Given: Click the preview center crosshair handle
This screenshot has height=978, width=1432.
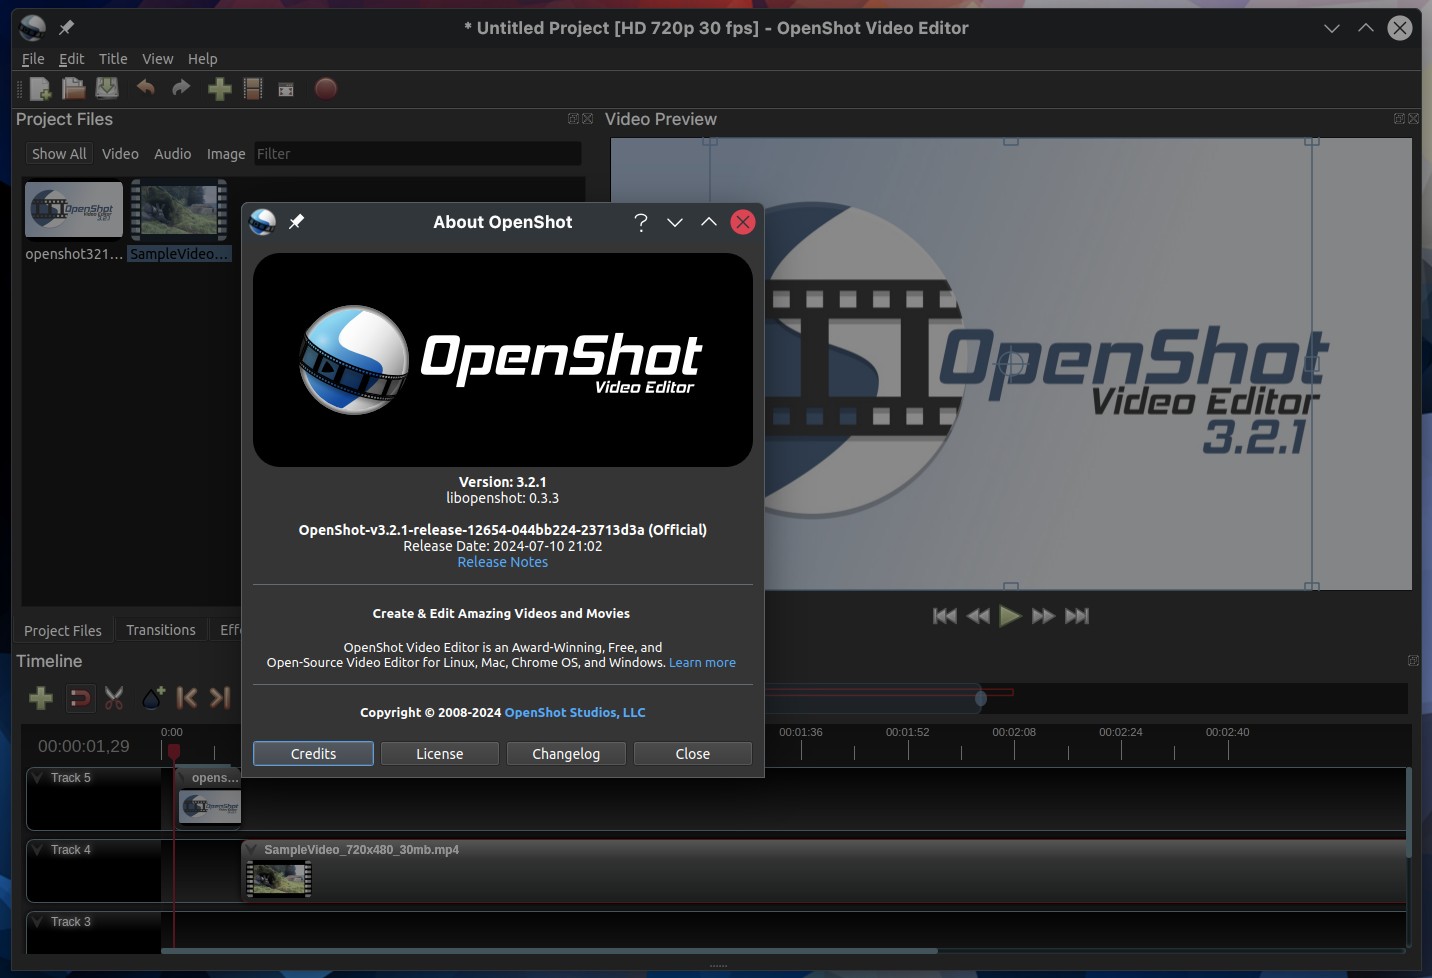Looking at the screenshot, I should (1011, 364).
